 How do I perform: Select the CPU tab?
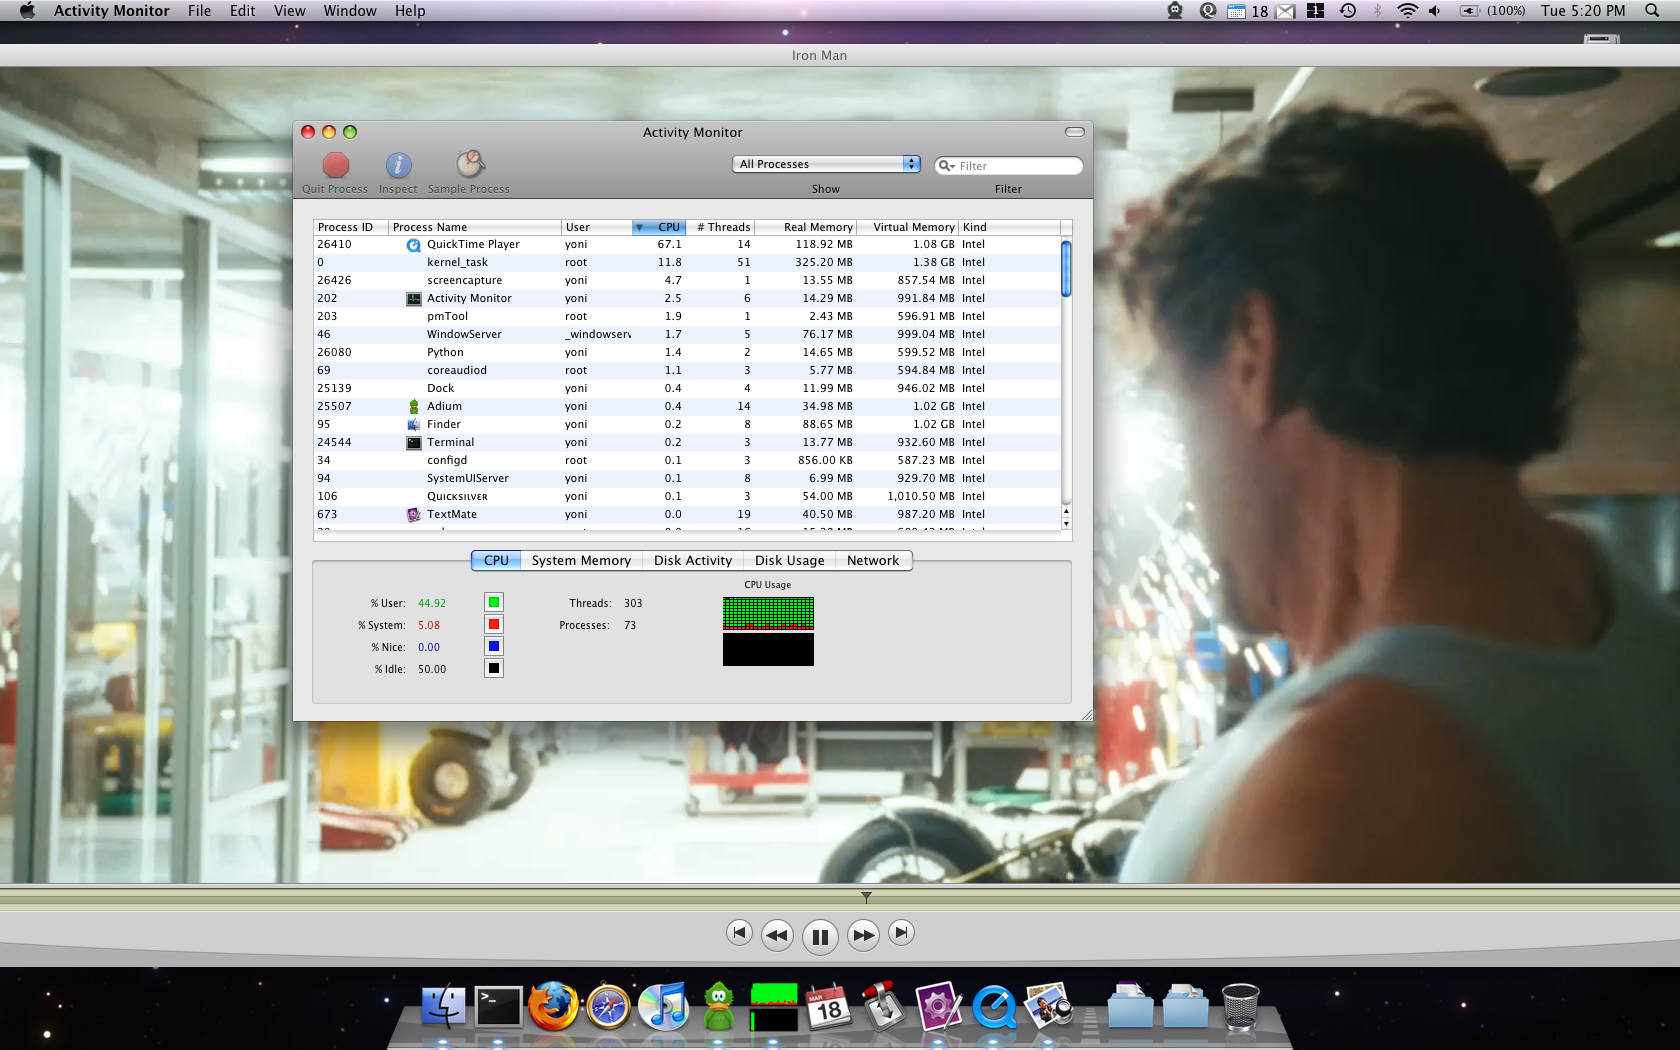496,561
